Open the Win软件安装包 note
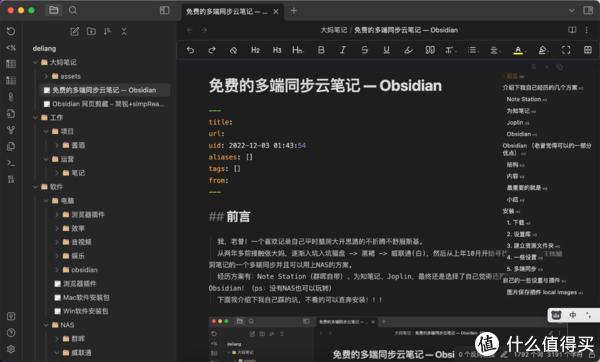The height and width of the screenshot is (362, 600). coord(85,311)
